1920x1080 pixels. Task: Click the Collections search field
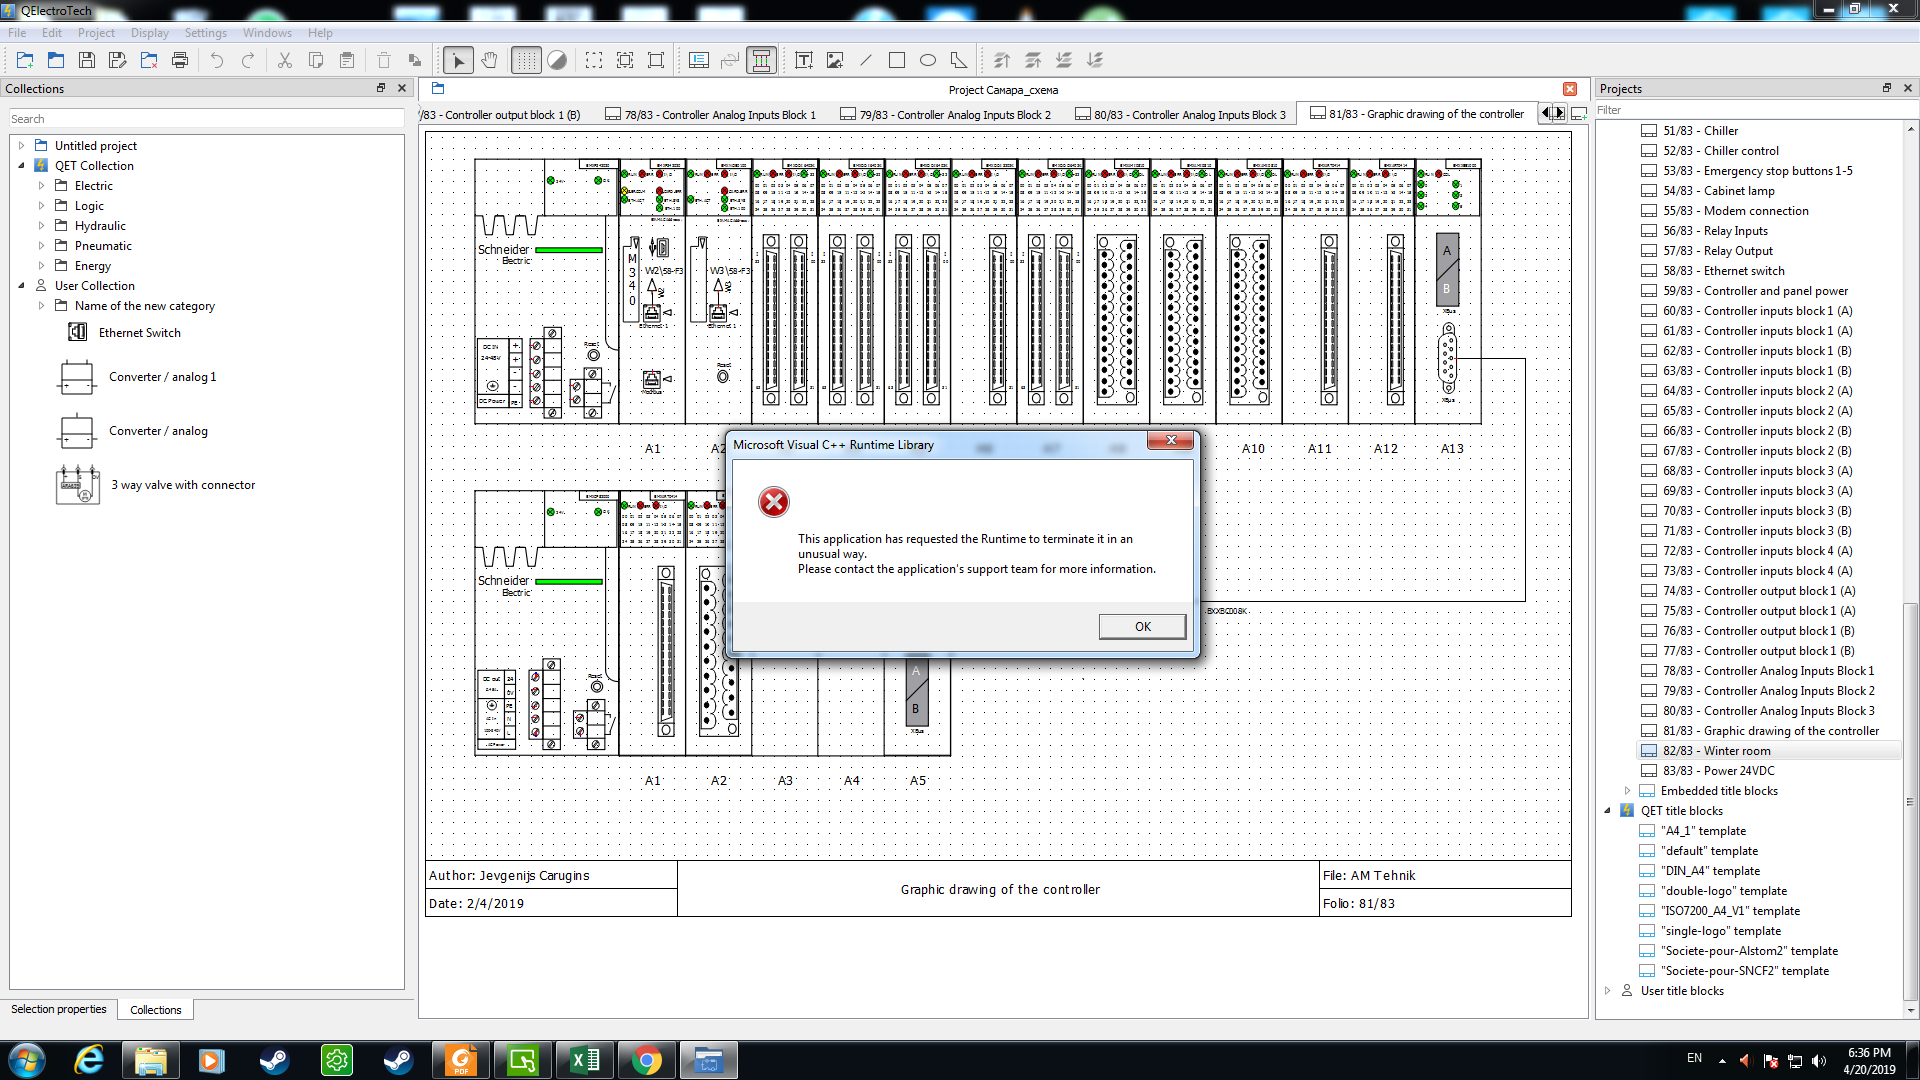pyautogui.click(x=205, y=119)
